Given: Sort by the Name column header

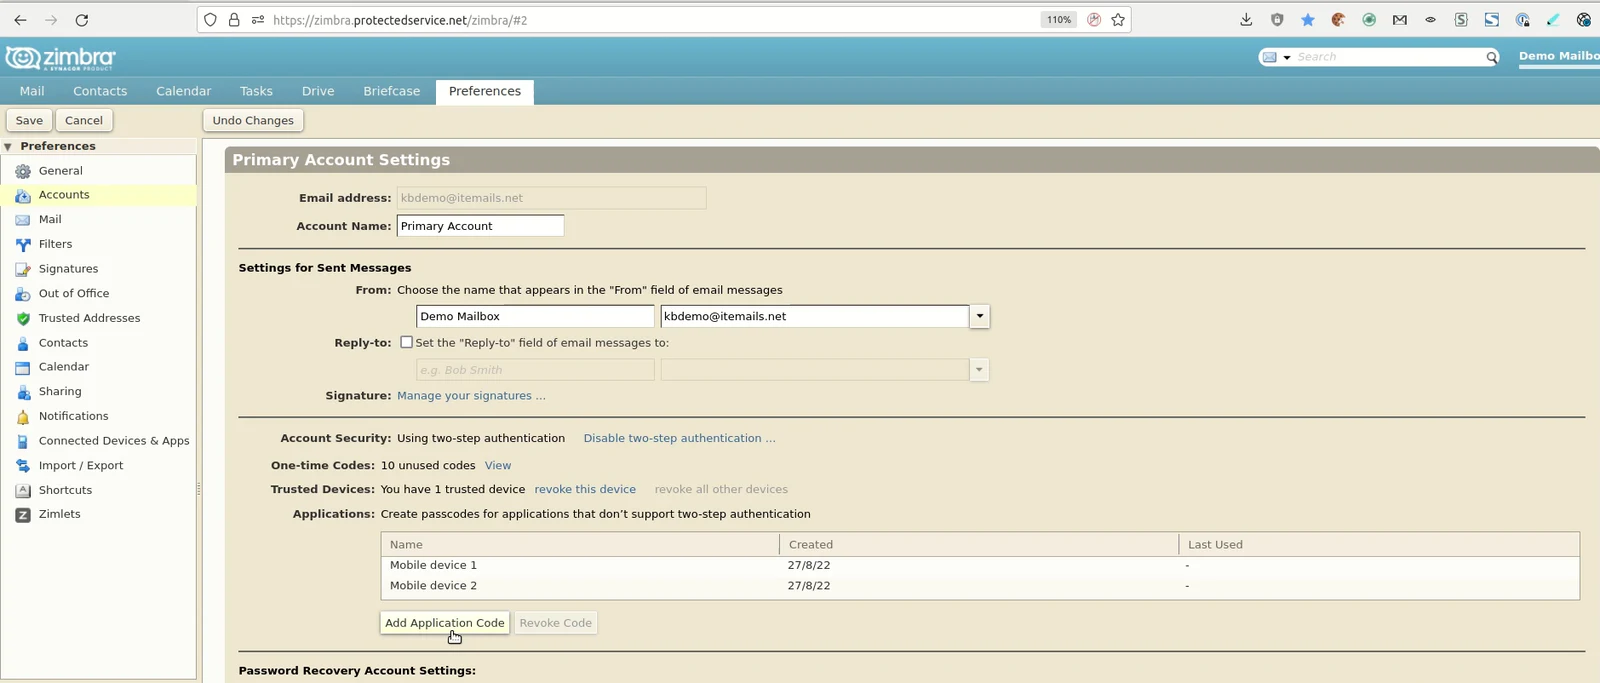Looking at the screenshot, I should tap(580, 545).
